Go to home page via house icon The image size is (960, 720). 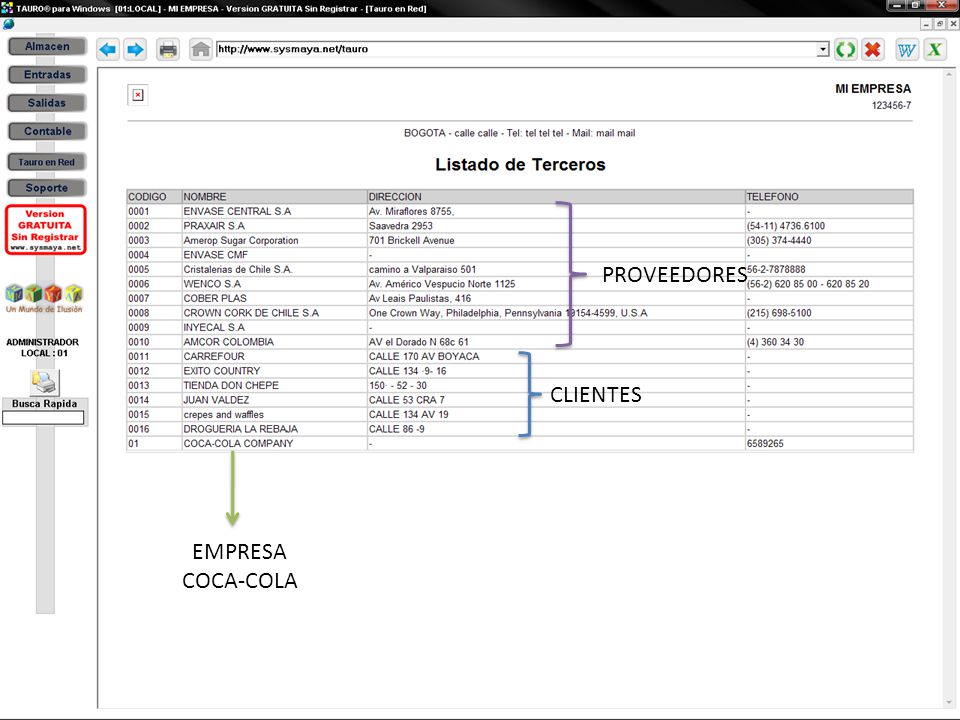[200, 49]
